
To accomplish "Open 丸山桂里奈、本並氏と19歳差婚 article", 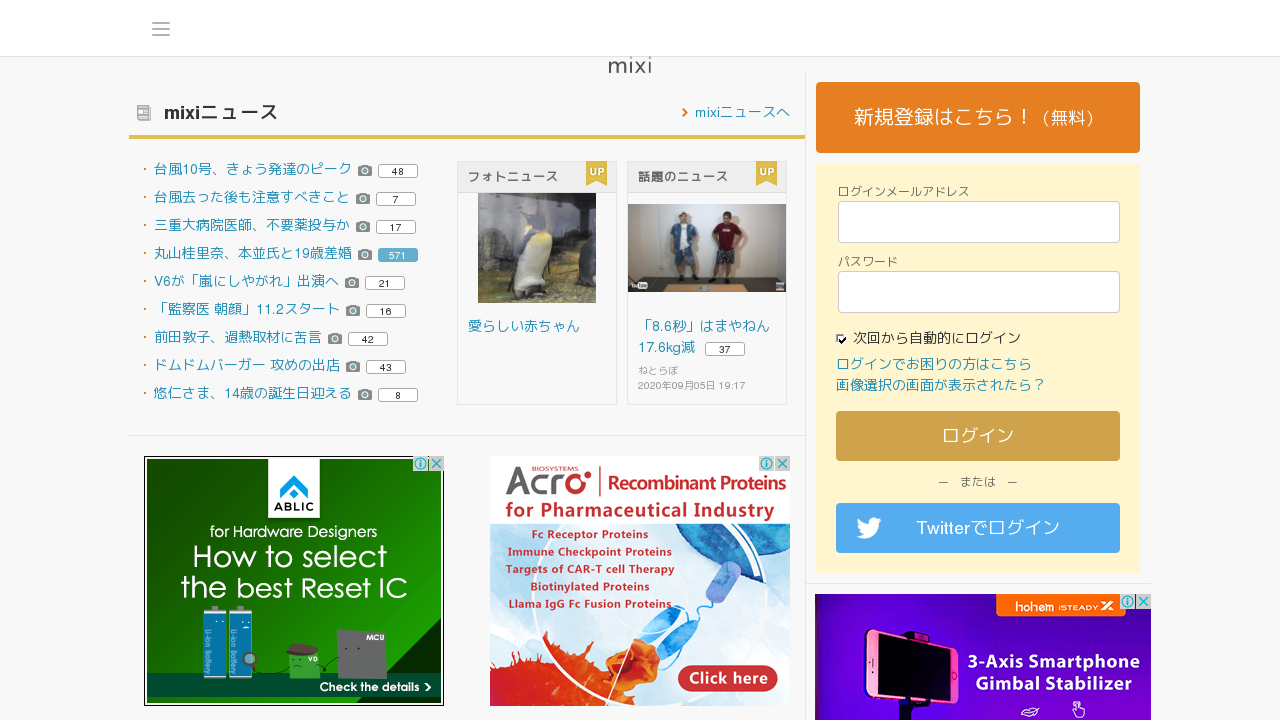I will point(253,253).
